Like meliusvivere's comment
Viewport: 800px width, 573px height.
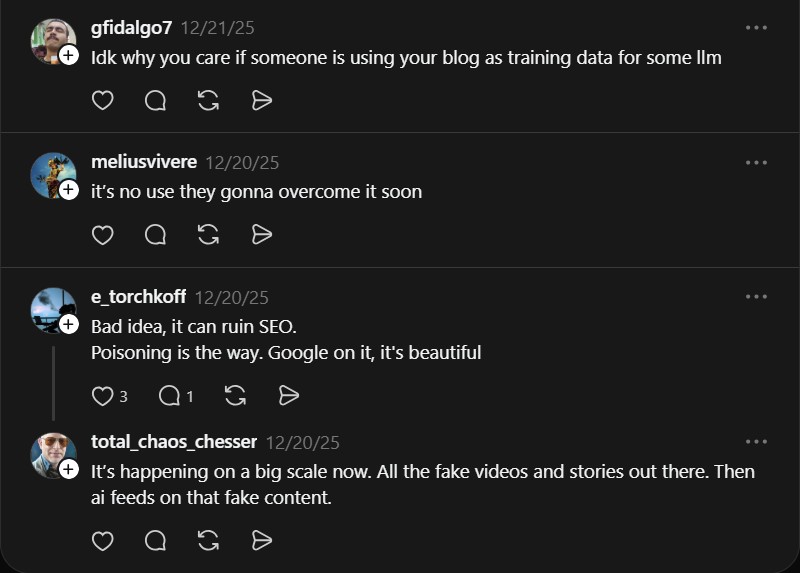pos(102,234)
